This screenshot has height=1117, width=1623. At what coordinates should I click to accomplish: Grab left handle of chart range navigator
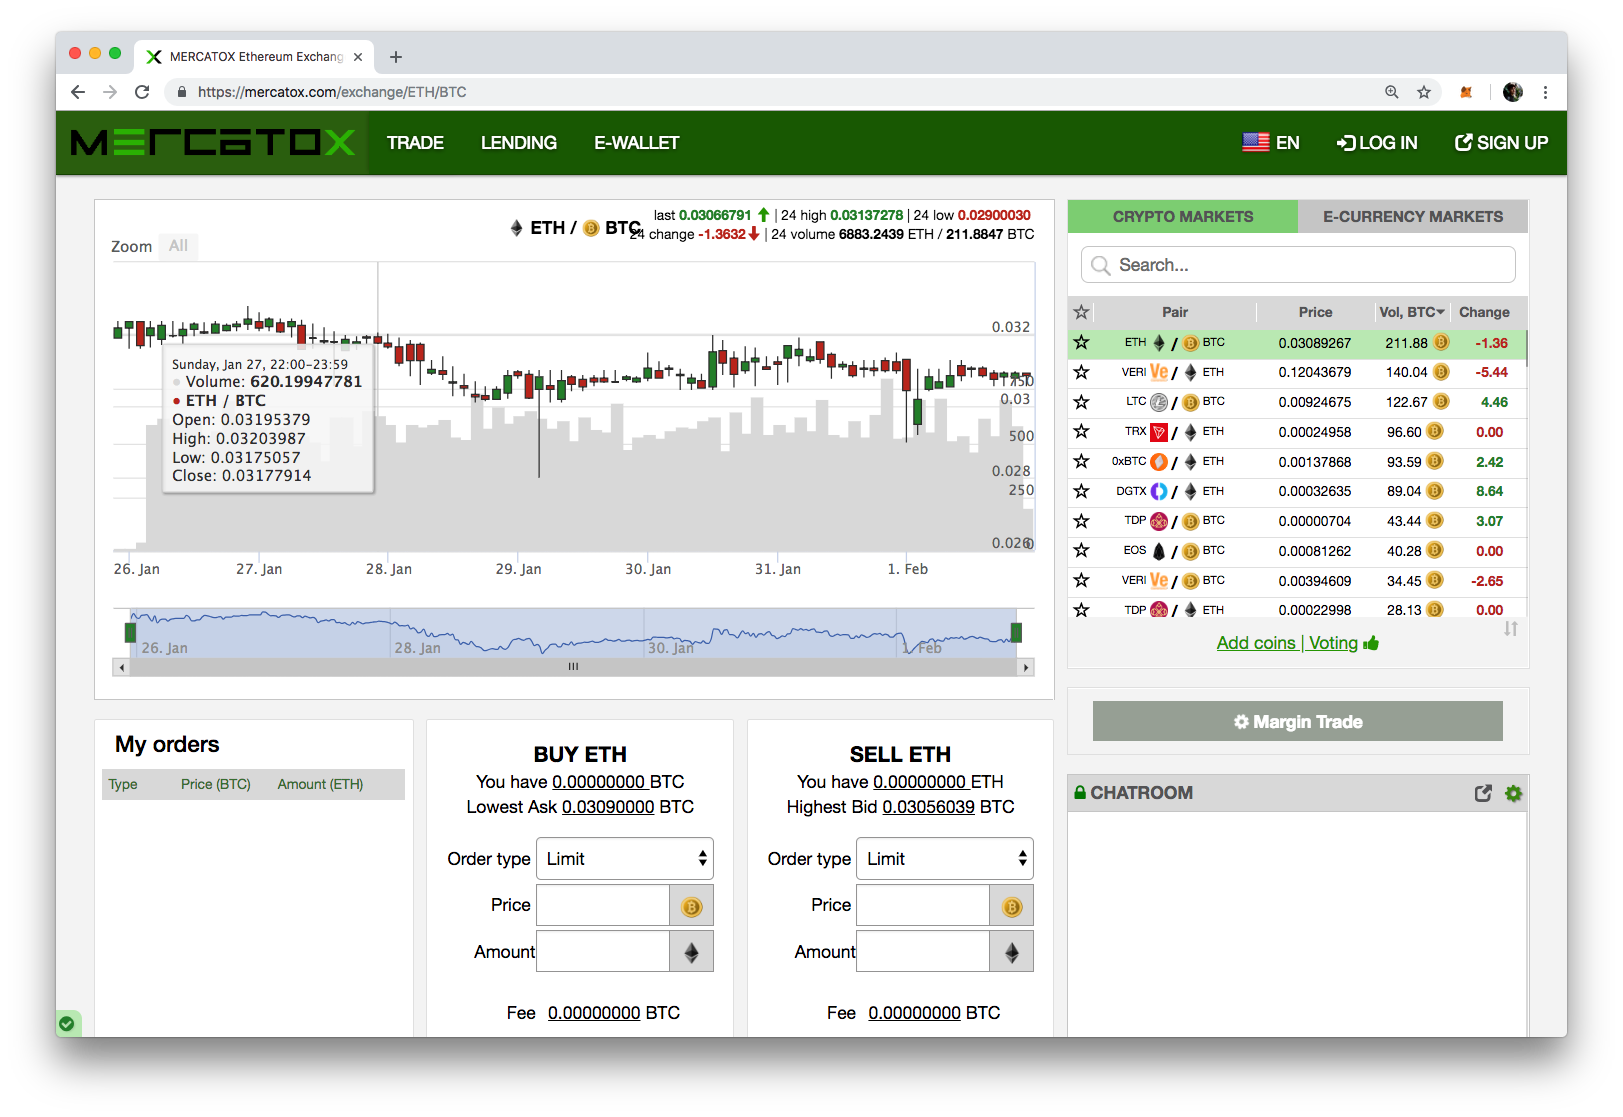(130, 632)
